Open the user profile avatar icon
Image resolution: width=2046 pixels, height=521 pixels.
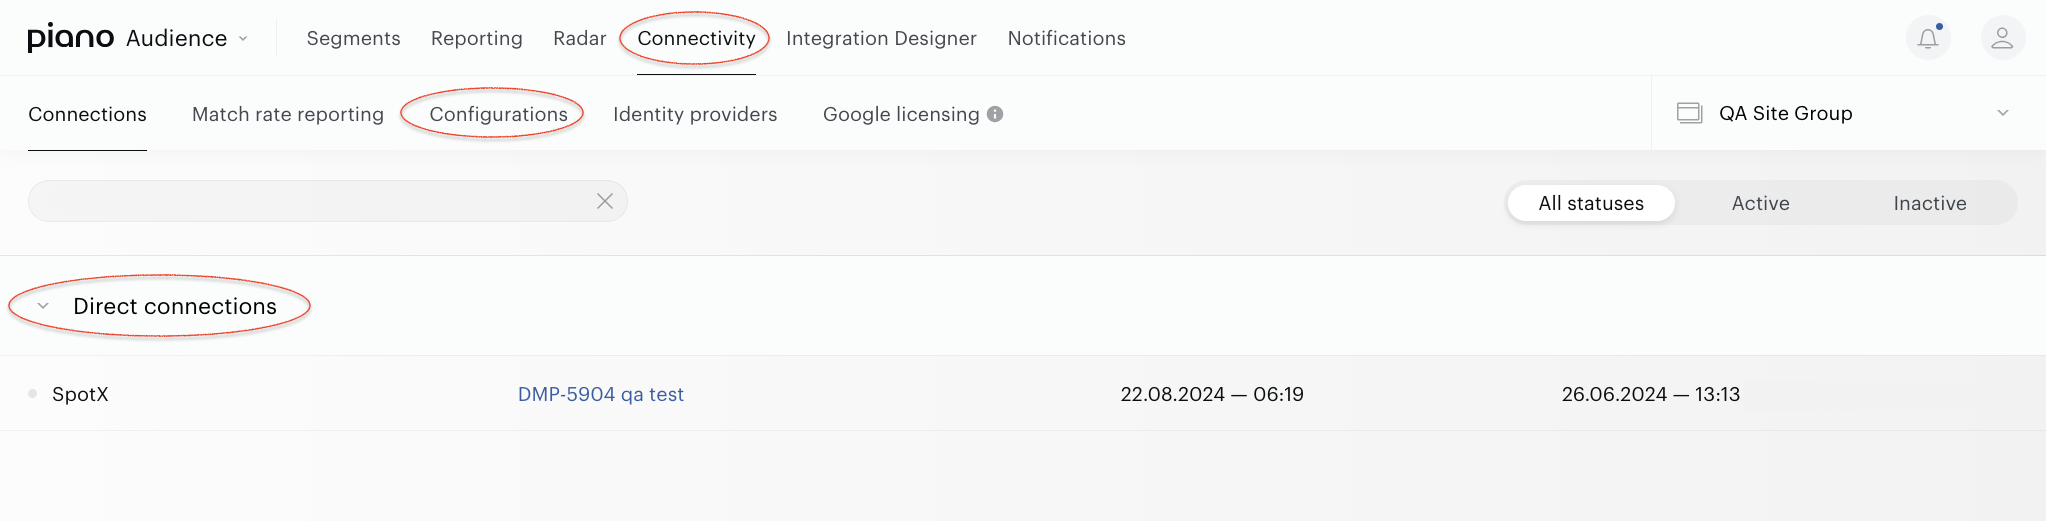[x=2002, y=38]
